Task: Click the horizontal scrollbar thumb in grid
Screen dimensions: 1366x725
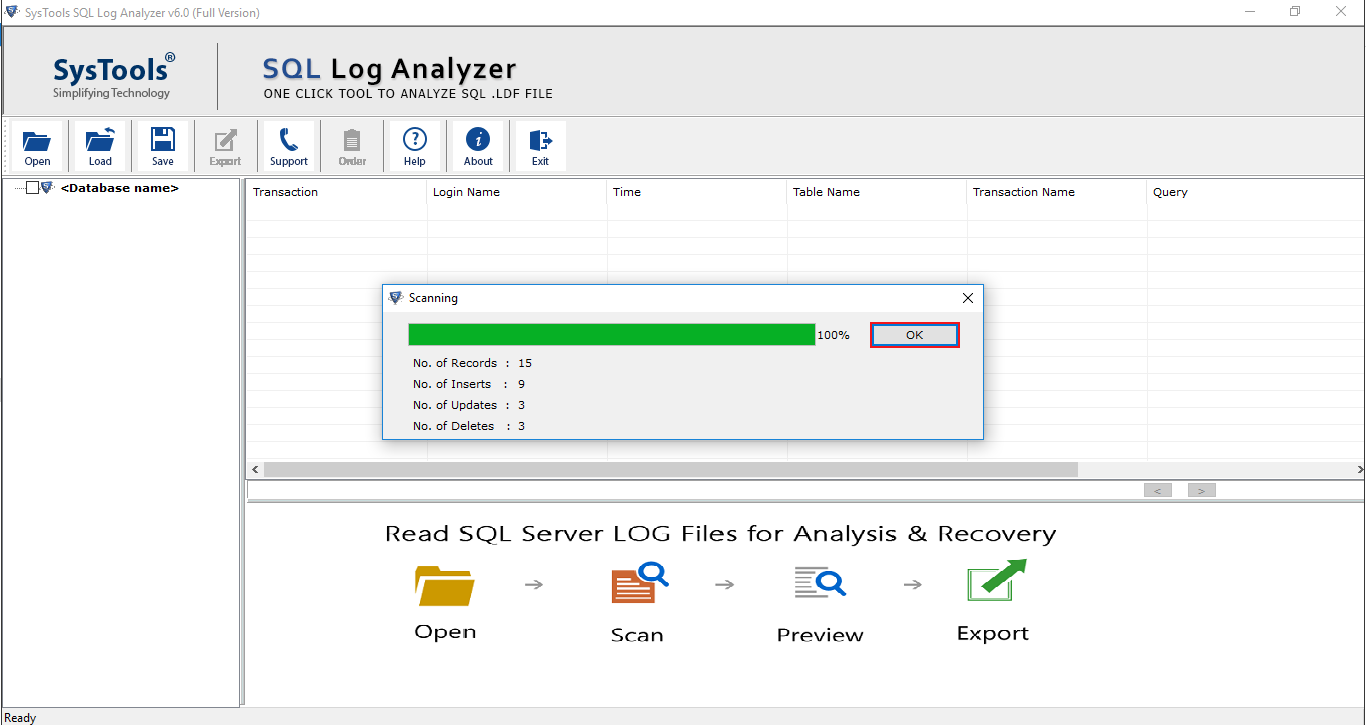Action: point(671,469)
